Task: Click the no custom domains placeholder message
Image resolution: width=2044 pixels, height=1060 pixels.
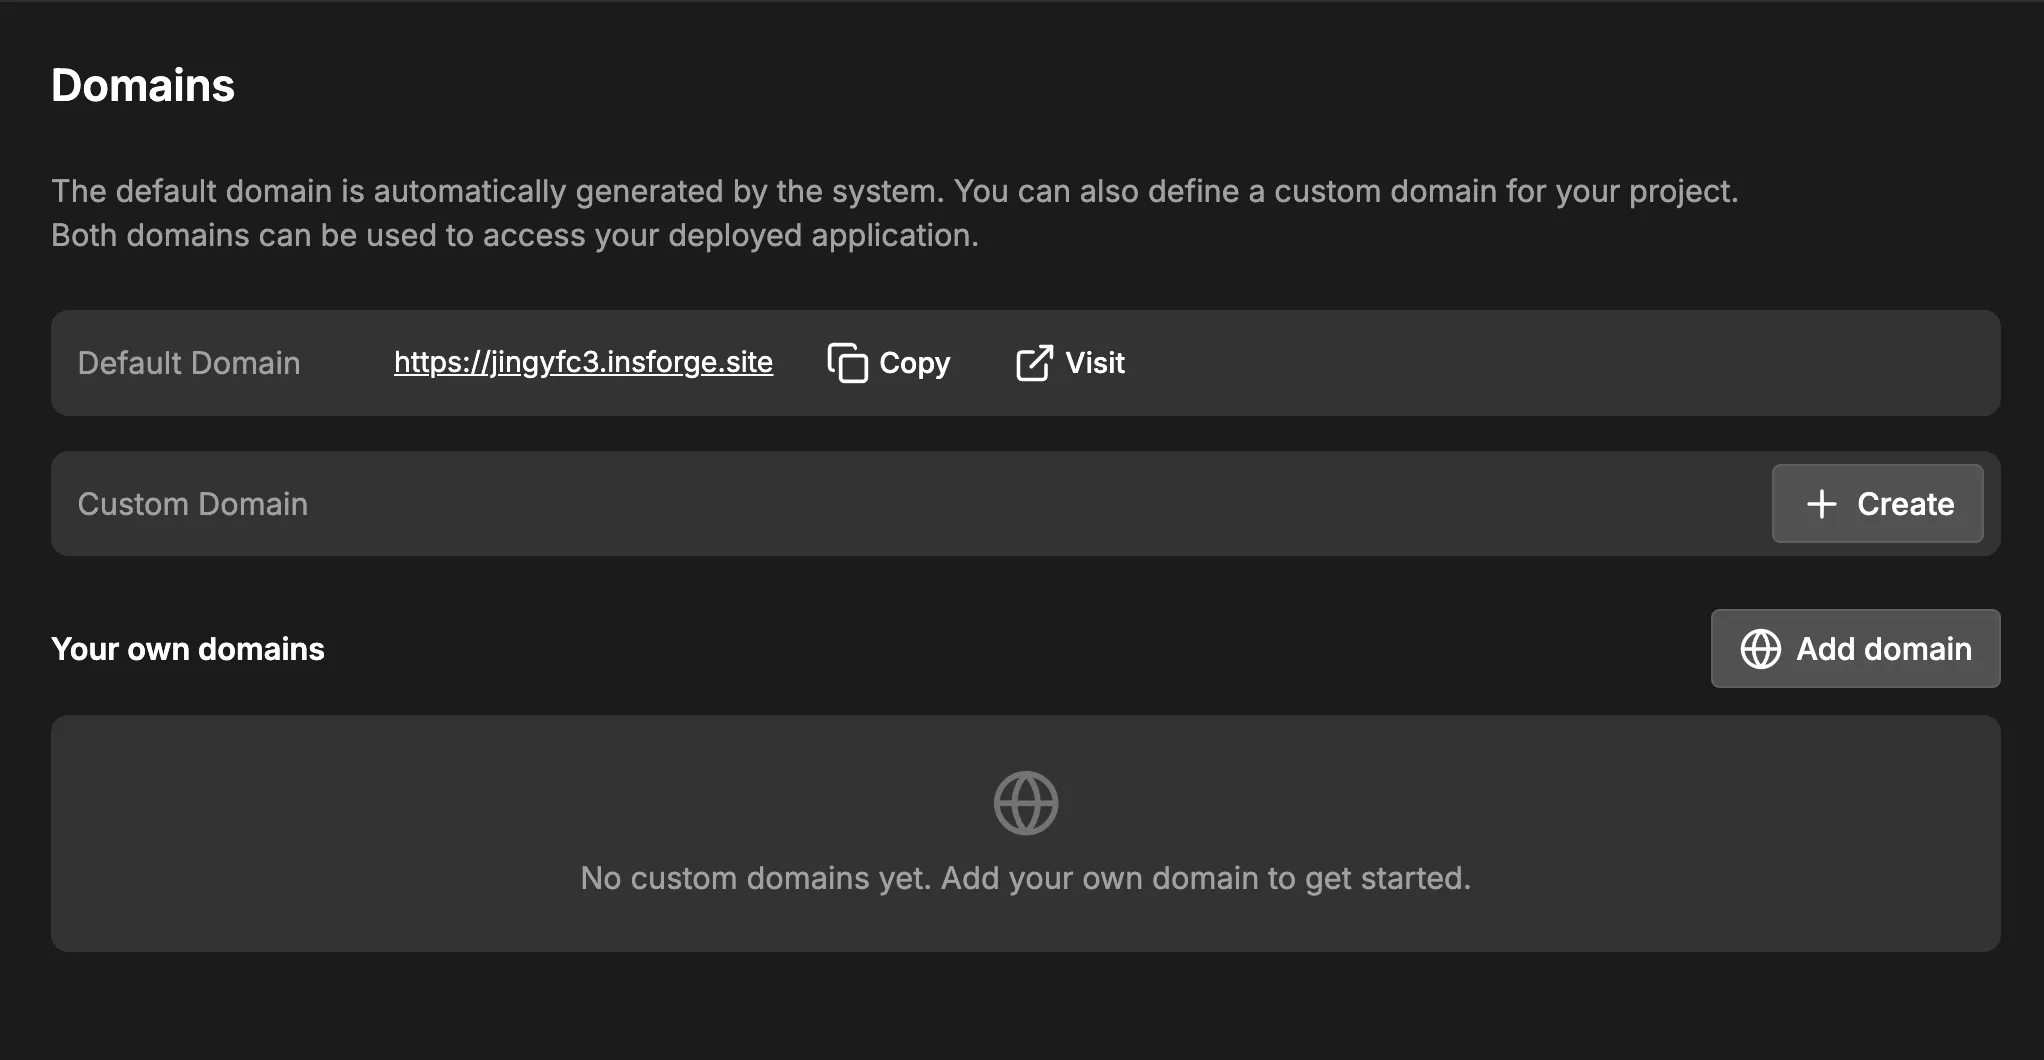Action: tap(1025, 877)
